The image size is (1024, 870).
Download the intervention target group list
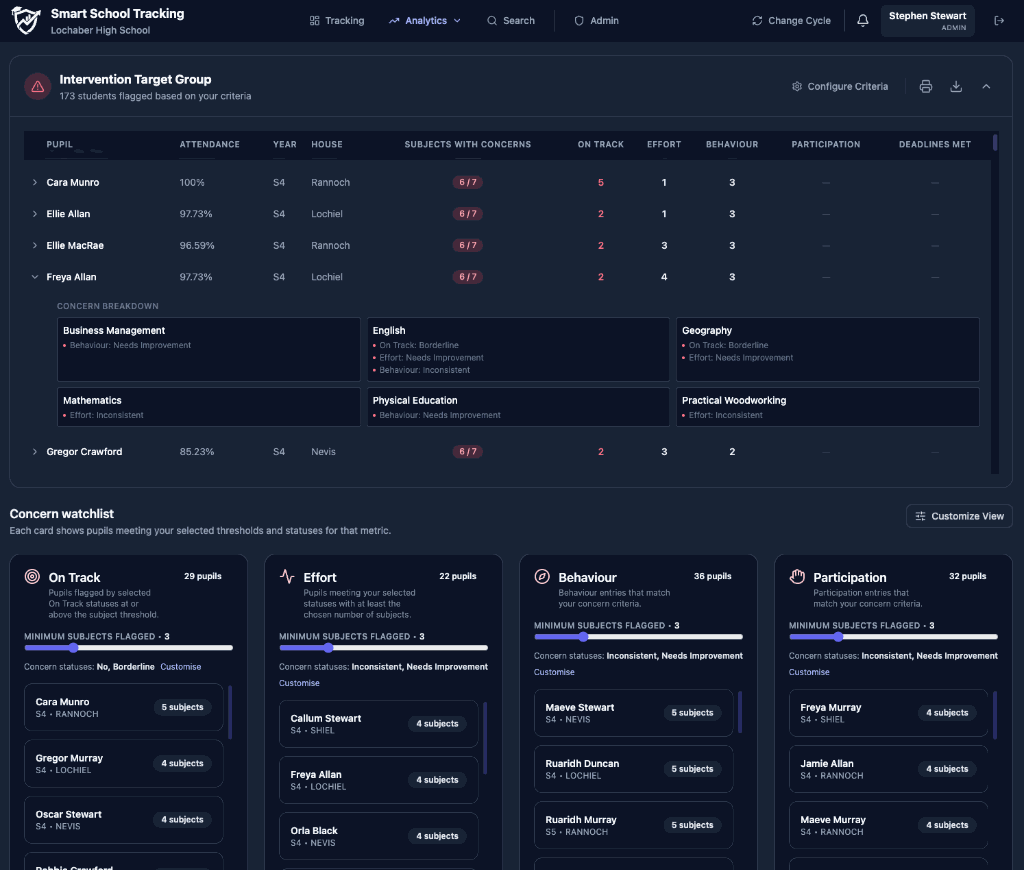(956, 86)
